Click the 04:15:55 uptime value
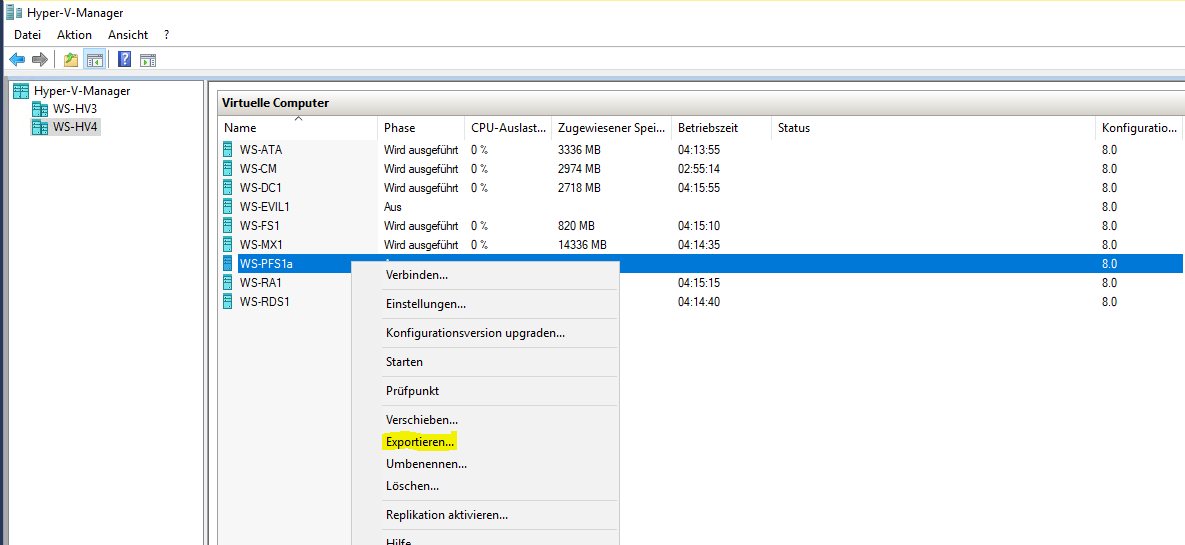The image size is (1185, 545). tap(699, 187)
